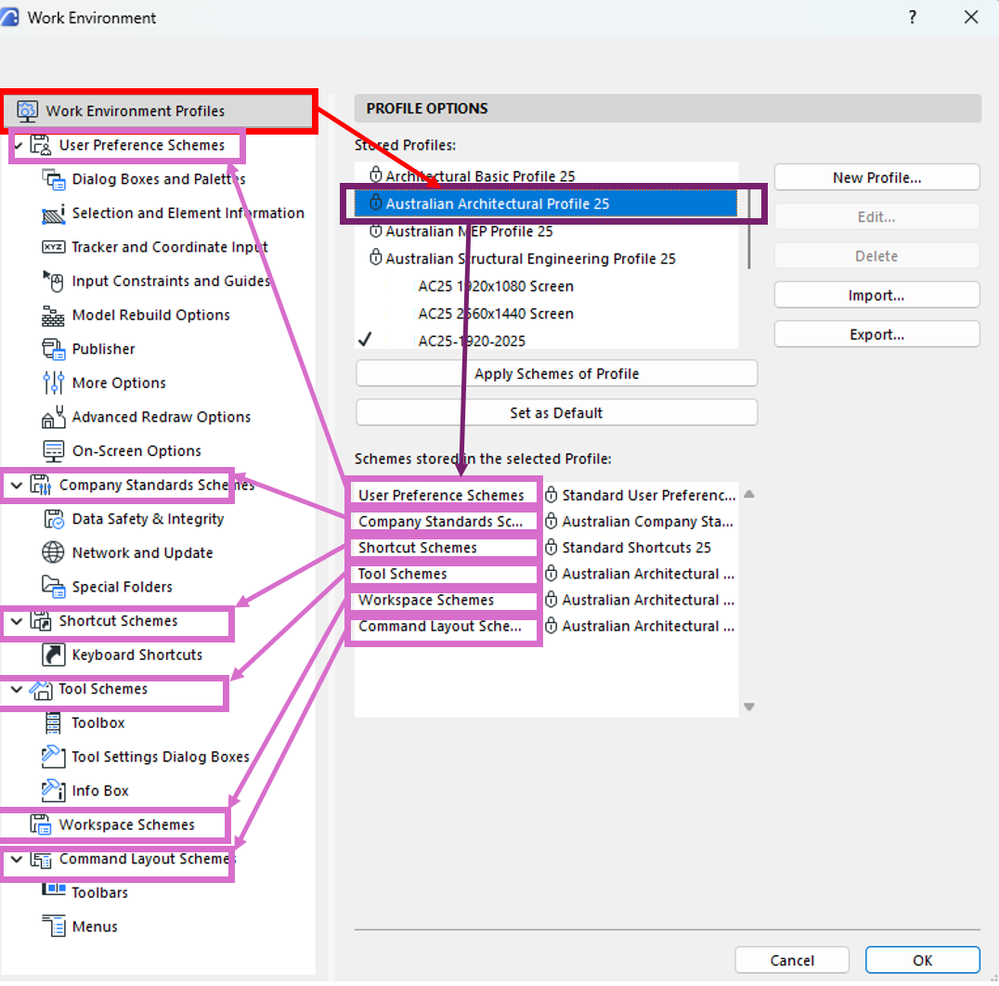Click the Toolbox icon
The width and height of the screenshot is (999, 986).
pos(54,723)
